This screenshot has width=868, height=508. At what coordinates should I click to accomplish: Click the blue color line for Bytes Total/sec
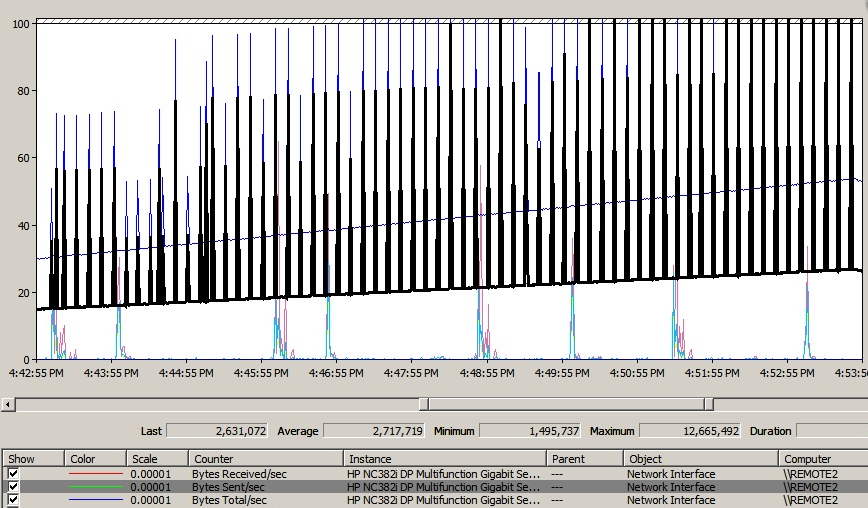click(95, 500)
